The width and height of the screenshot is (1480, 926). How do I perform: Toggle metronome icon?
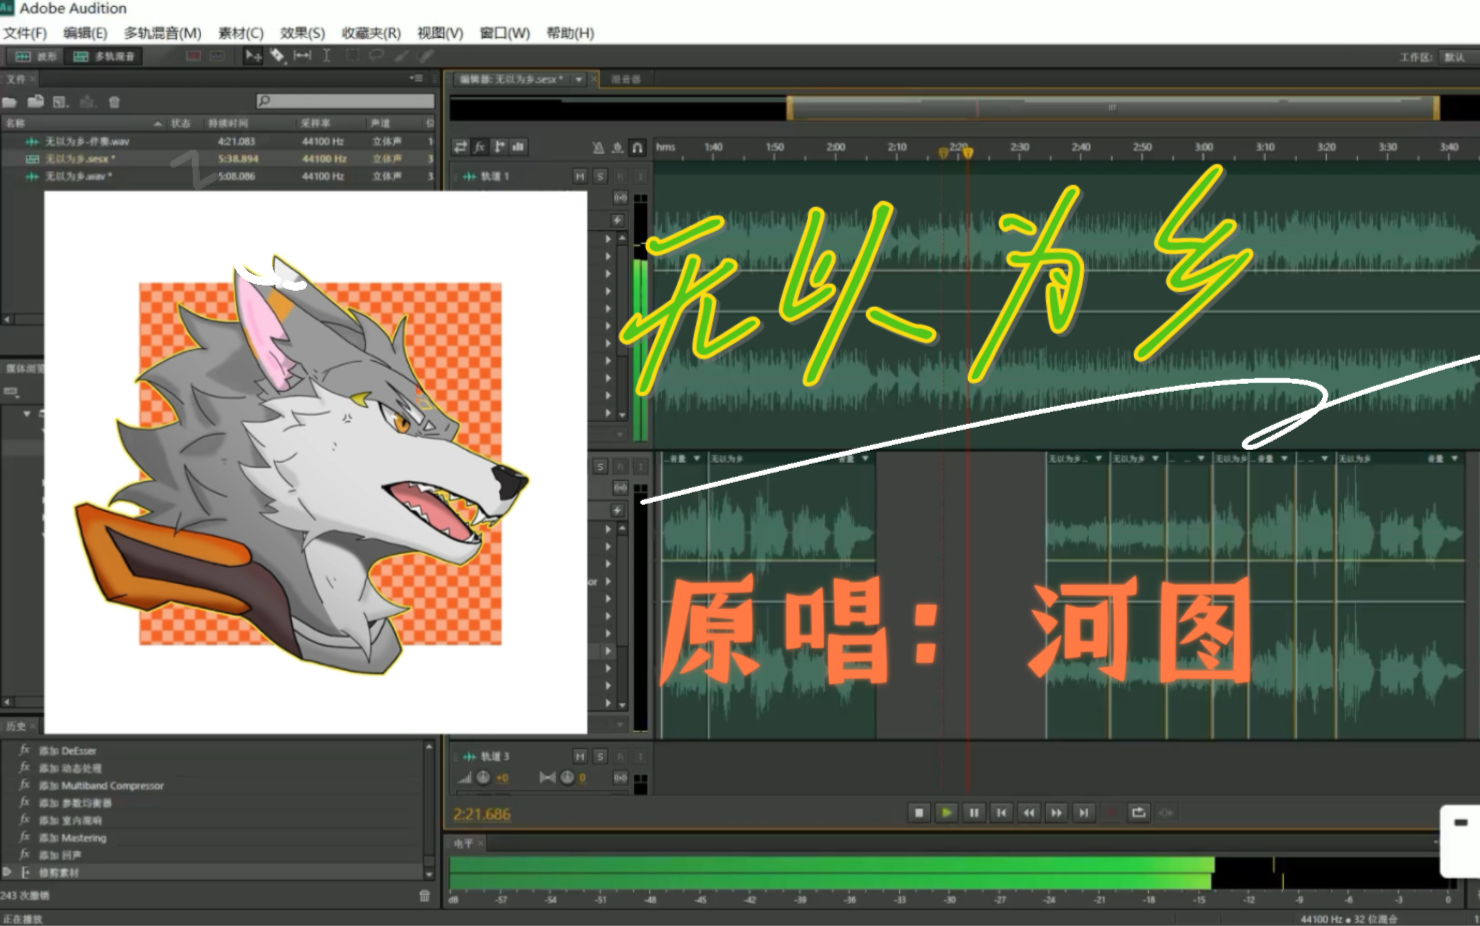point(598,147)
